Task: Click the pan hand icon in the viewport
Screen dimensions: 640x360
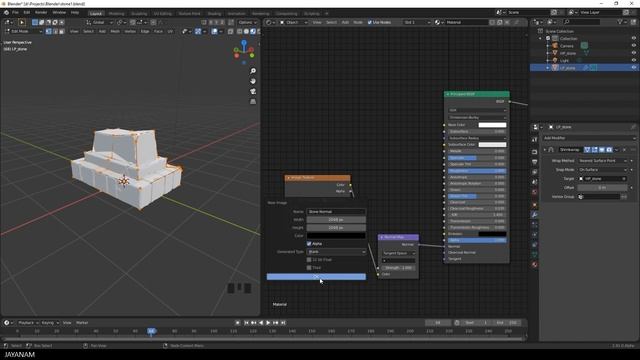Action: point(253,81)
